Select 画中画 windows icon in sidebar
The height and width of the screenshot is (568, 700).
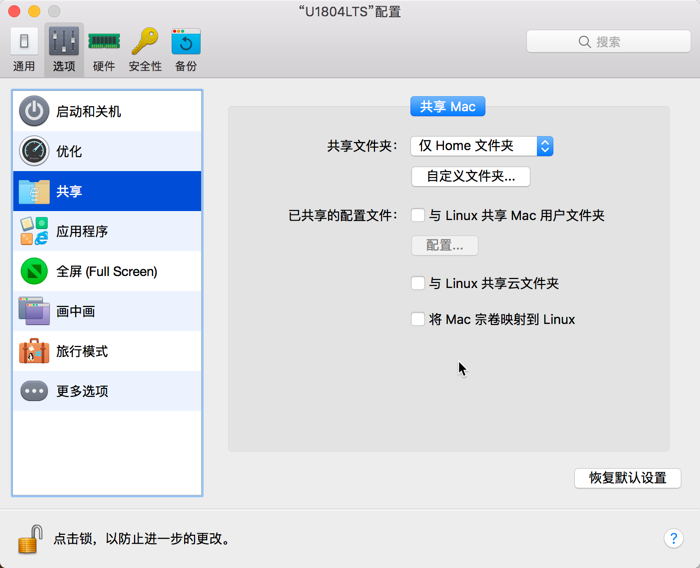(34, 311)
